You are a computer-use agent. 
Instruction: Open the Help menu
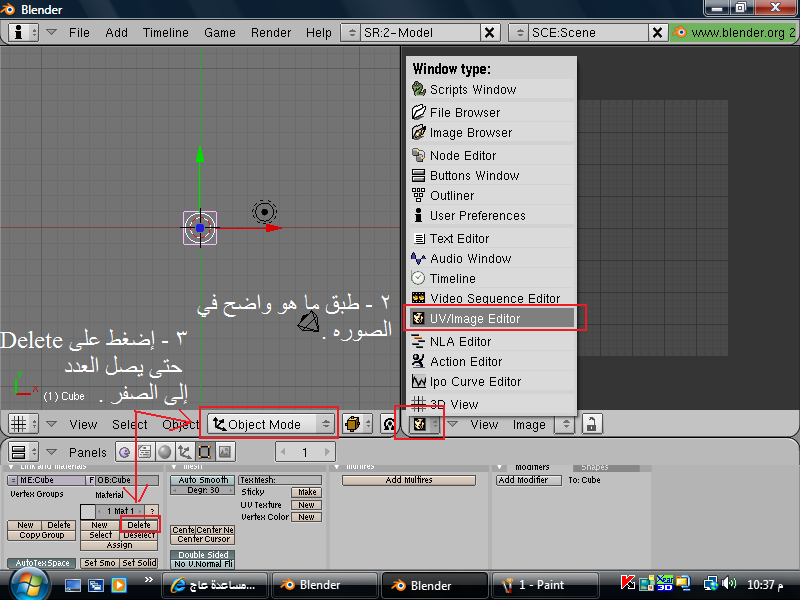(319, 33)
